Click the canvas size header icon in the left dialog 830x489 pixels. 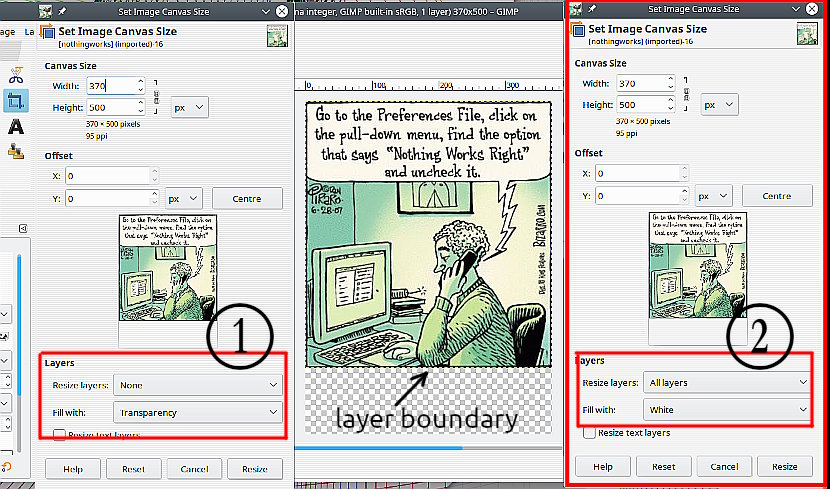(x=47, y=32)
